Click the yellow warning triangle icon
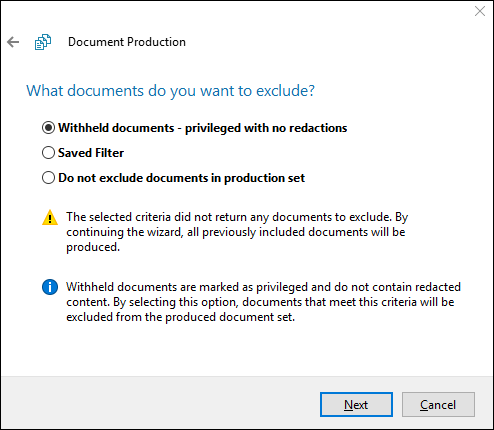 pos(50,217)
